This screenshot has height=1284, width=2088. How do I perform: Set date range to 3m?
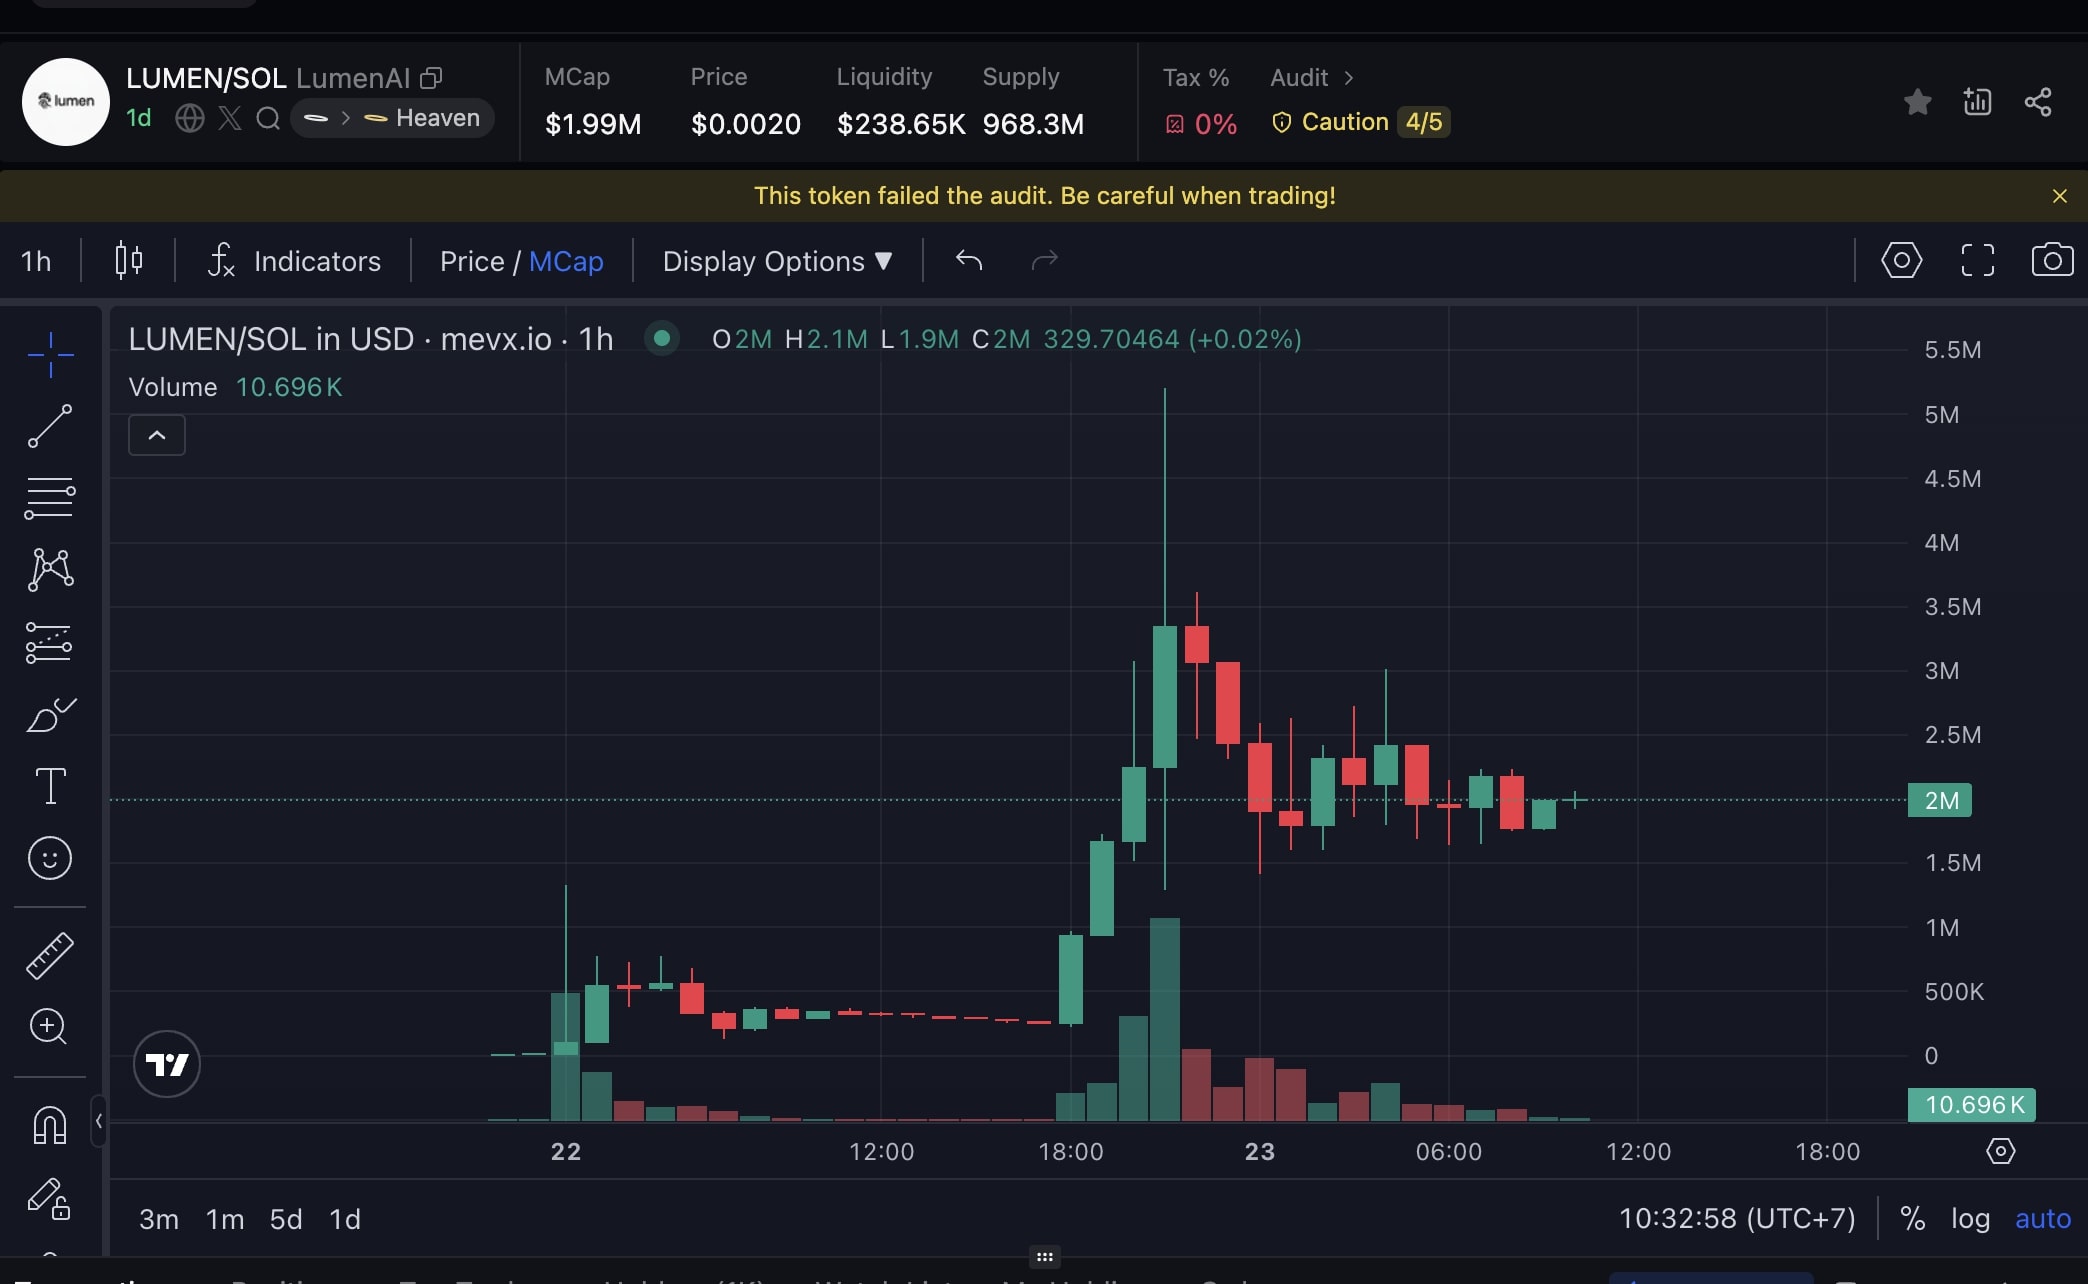pos(159,1219)
